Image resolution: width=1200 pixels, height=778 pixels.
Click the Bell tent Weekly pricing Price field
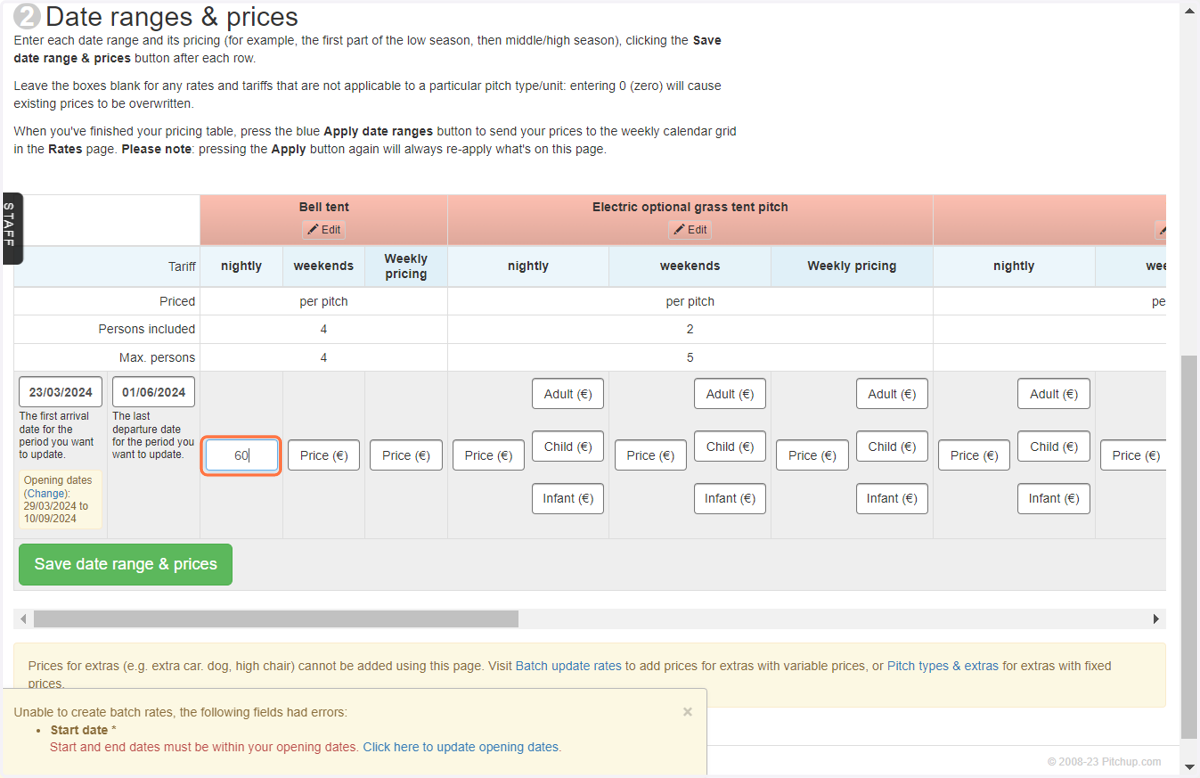click(406, 455)
